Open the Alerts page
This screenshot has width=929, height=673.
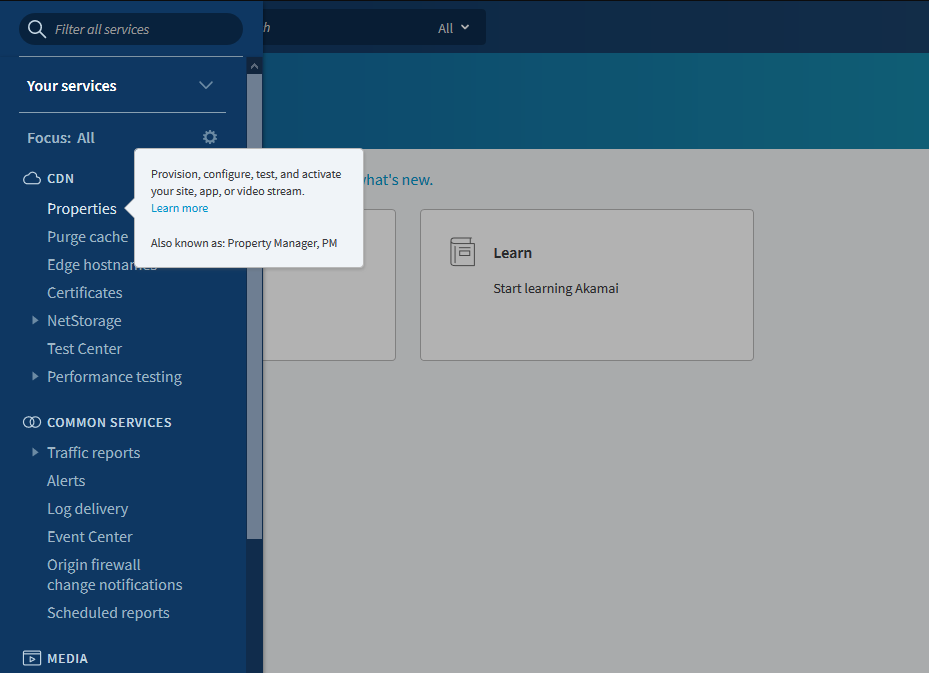pos(66,481)
